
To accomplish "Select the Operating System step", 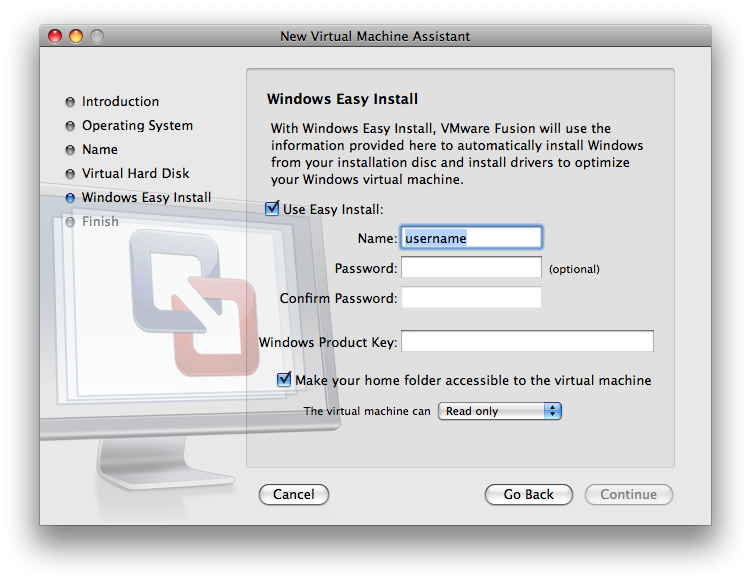I will 137,125.
